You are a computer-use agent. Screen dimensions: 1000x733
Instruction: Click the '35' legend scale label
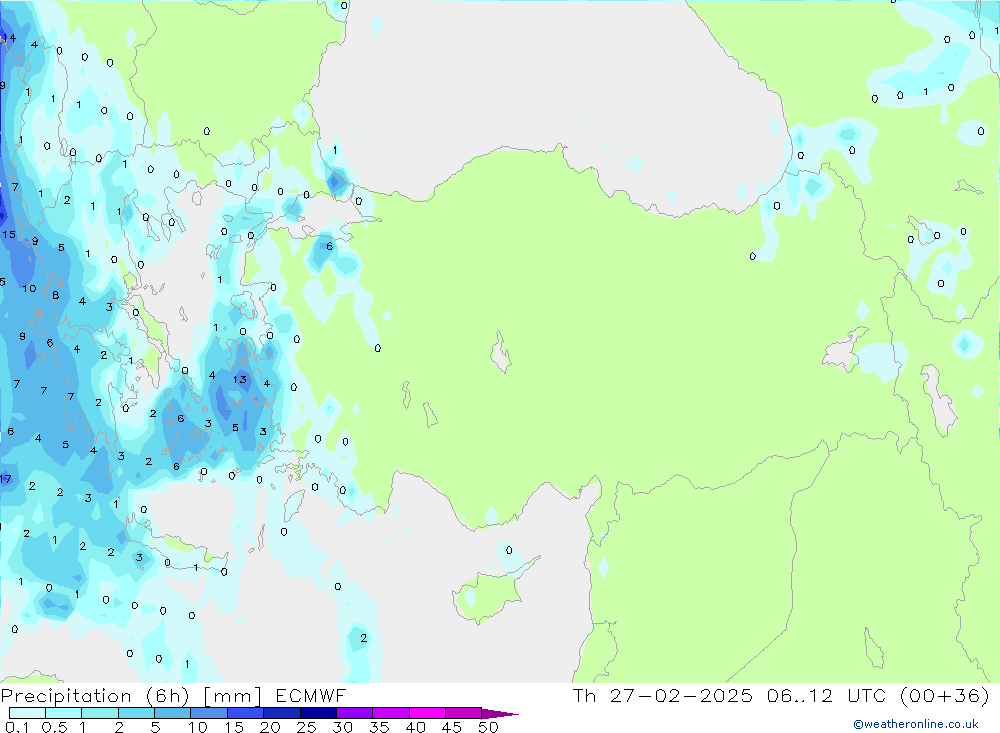pyautogui.click(x=379, y=727)
